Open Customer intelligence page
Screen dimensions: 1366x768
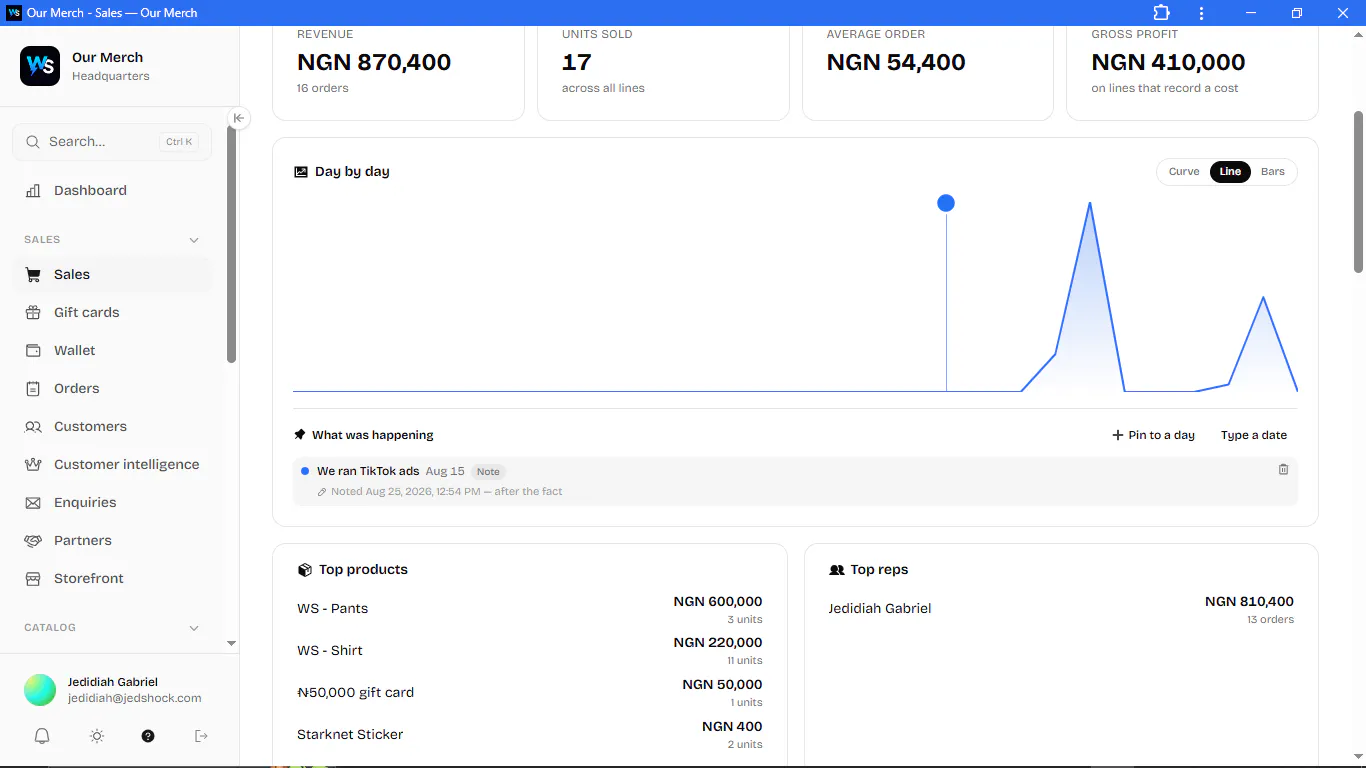(112, 465)
